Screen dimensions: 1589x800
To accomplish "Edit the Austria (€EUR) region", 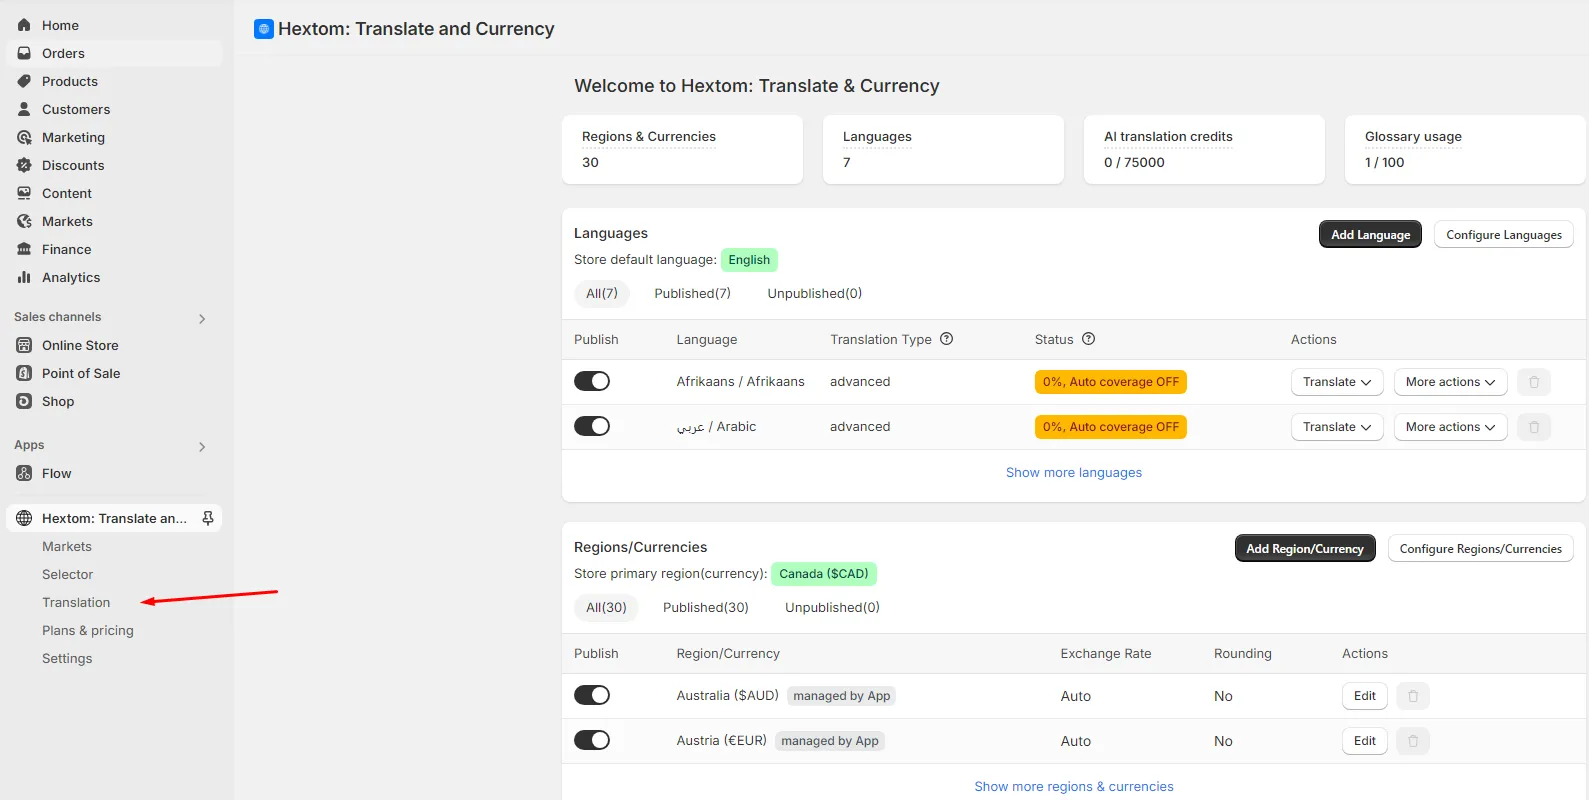I will click(x=1365, y=741).
